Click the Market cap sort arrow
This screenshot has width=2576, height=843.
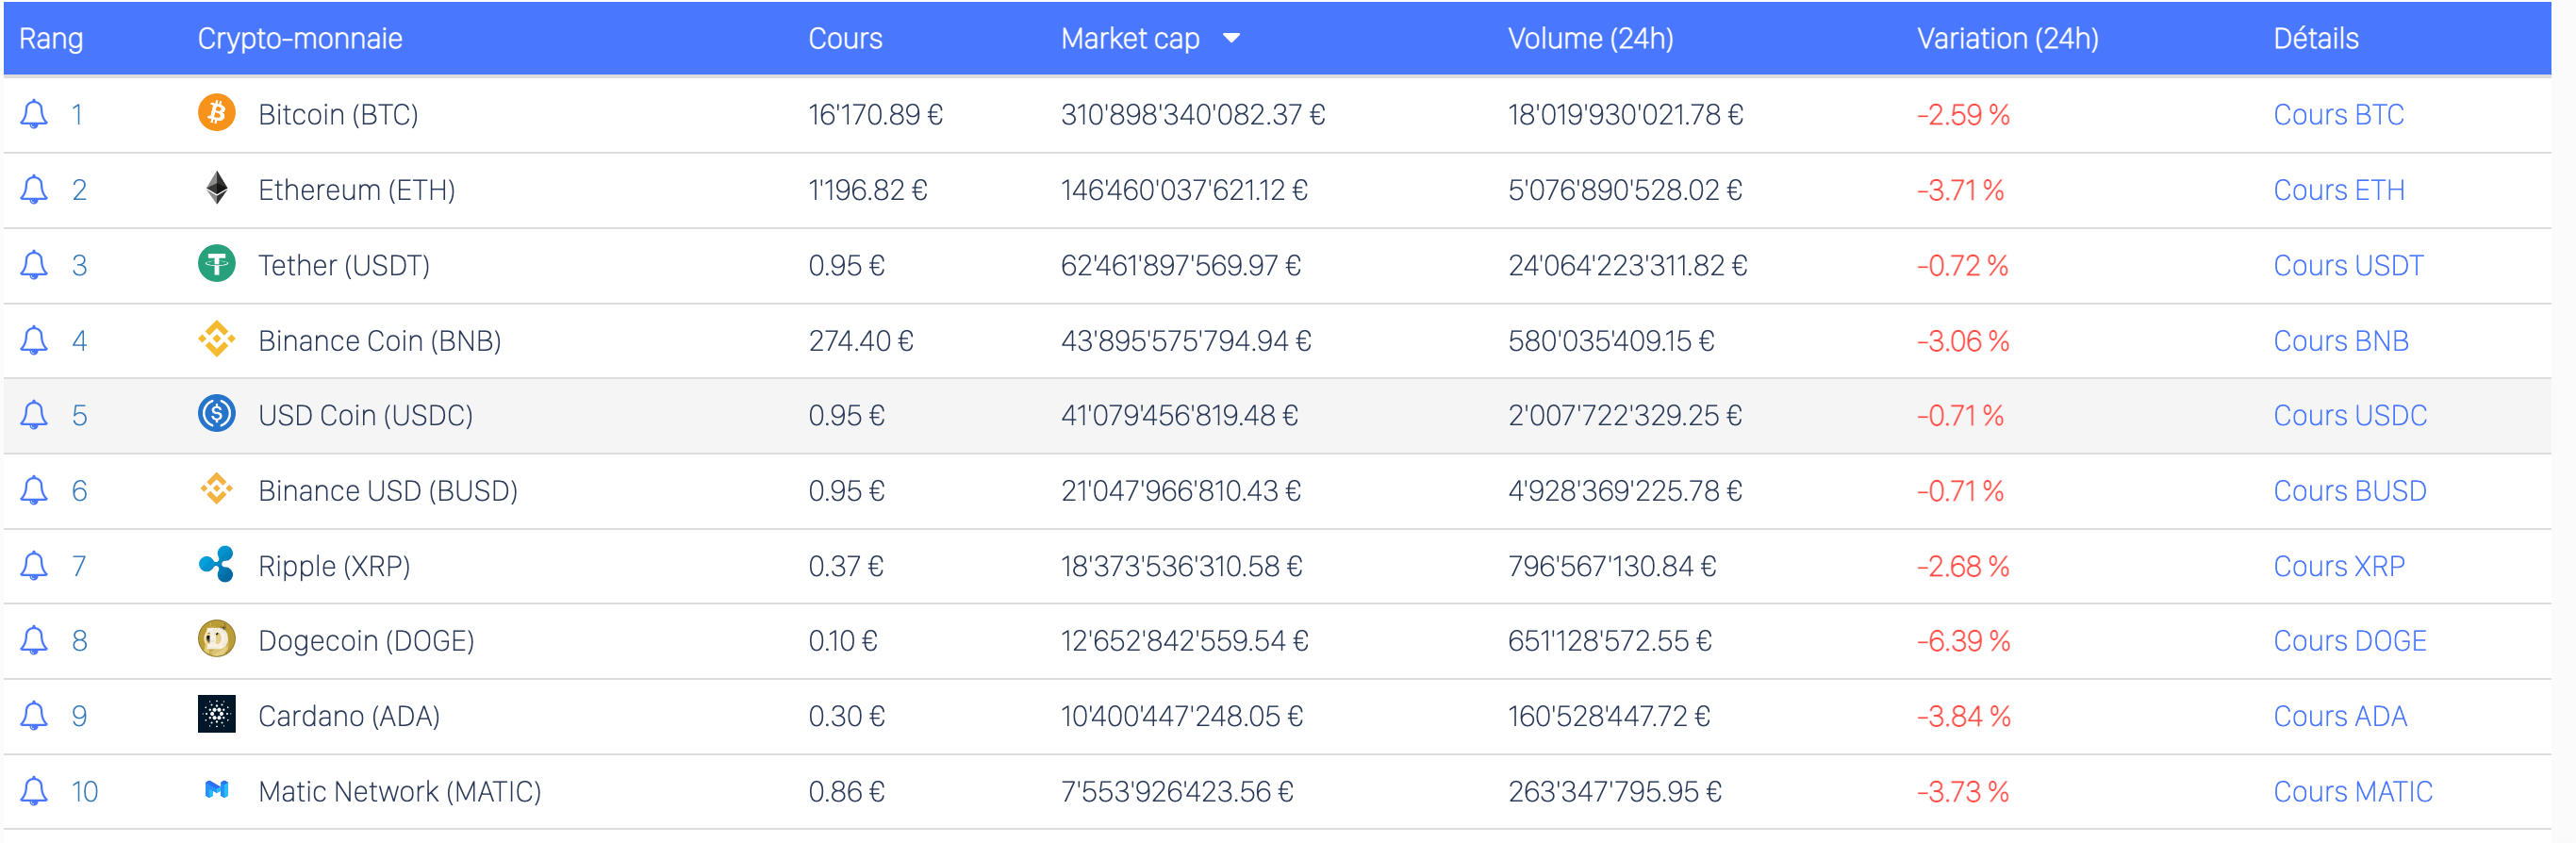1231,38
